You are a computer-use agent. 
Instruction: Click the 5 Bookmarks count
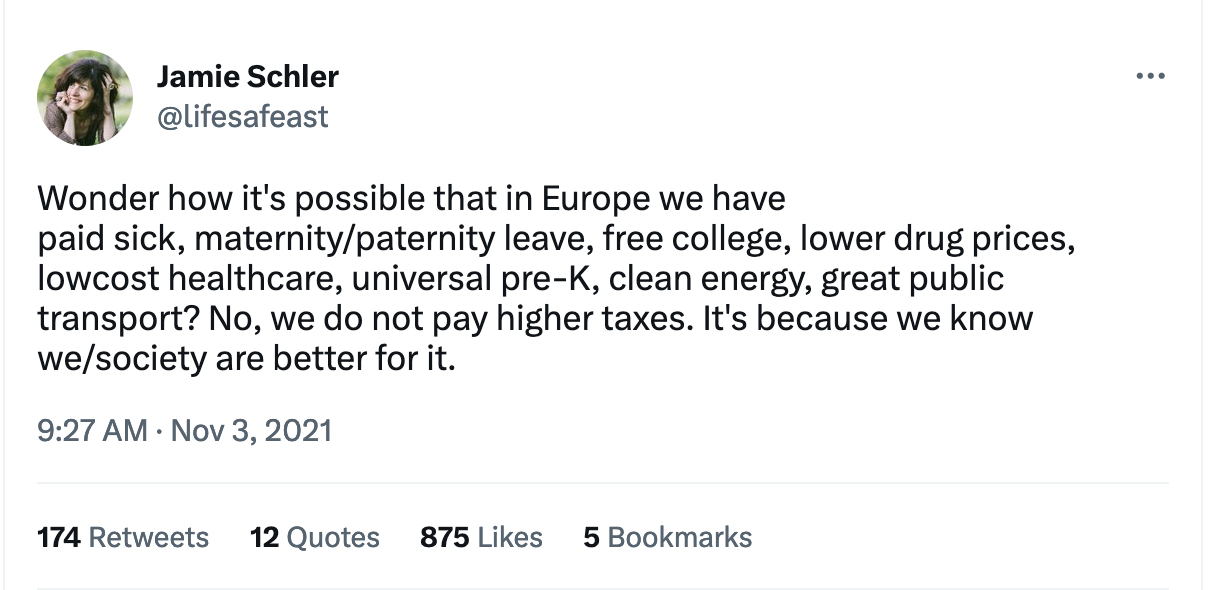click(667, 537)
